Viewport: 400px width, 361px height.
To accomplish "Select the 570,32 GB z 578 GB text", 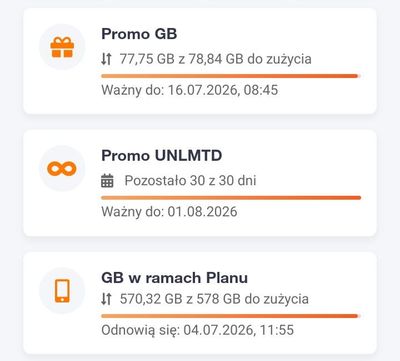I will click(x=180, y=299).
